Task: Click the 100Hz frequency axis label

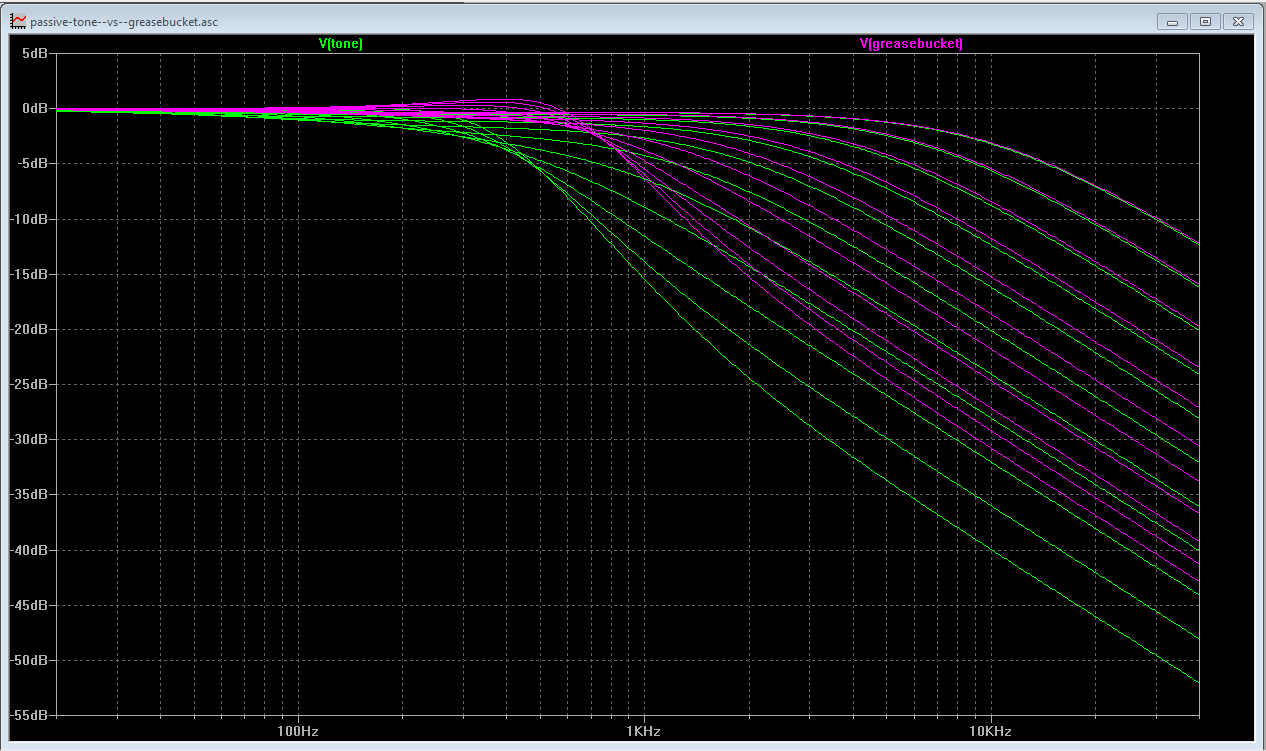Action: (297, 731)
